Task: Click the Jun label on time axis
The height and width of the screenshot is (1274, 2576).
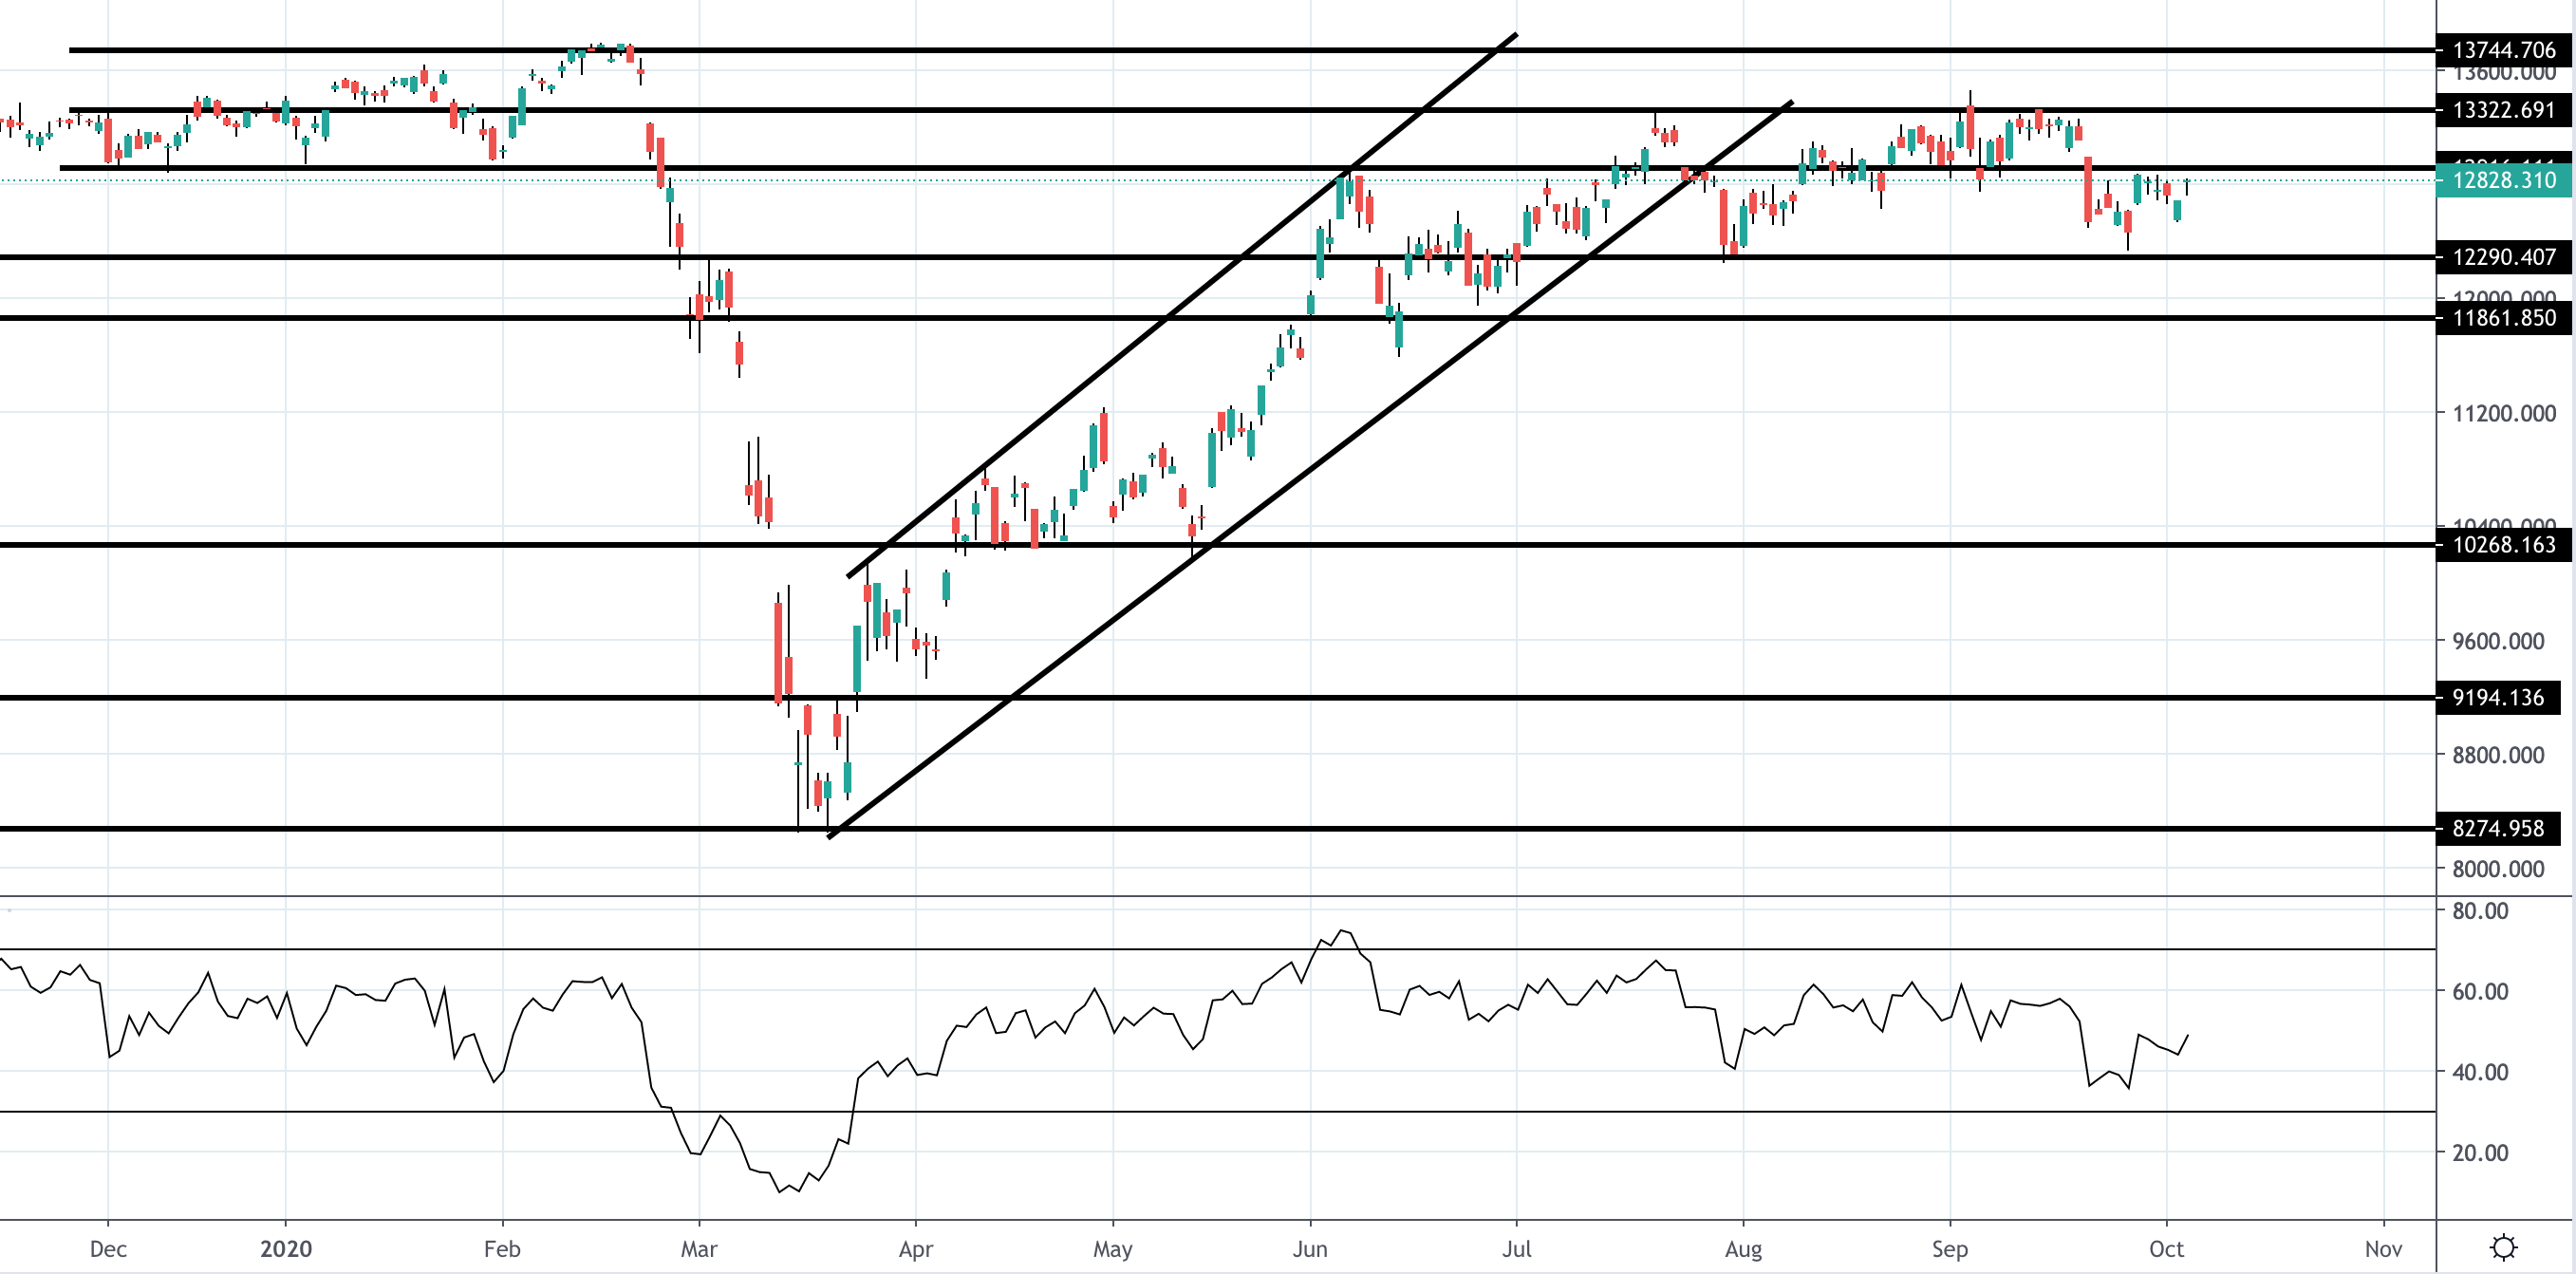Action: coord(1310,1249)
